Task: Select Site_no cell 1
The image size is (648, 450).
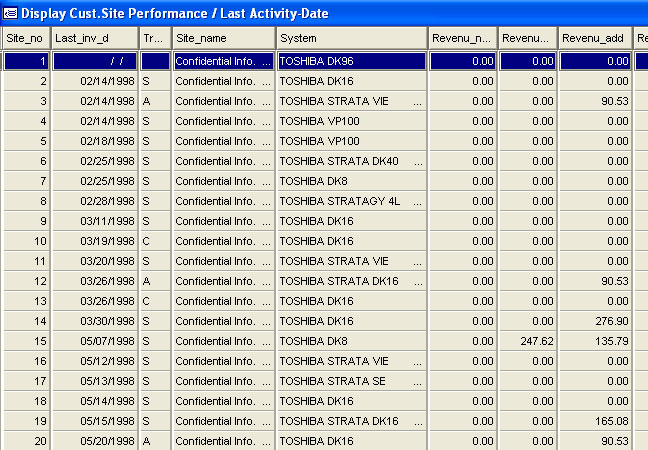Action: (27, 61)
